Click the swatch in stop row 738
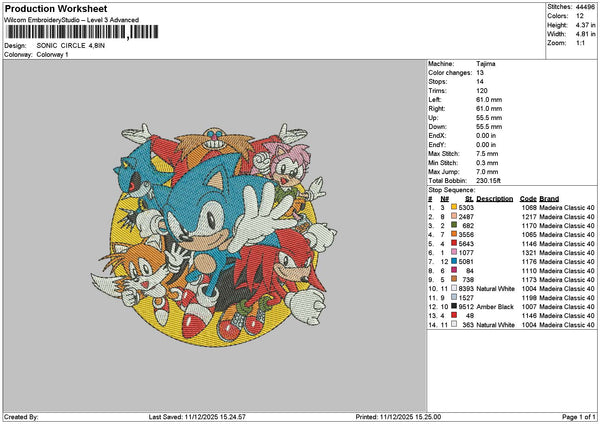 pos(454,279)
